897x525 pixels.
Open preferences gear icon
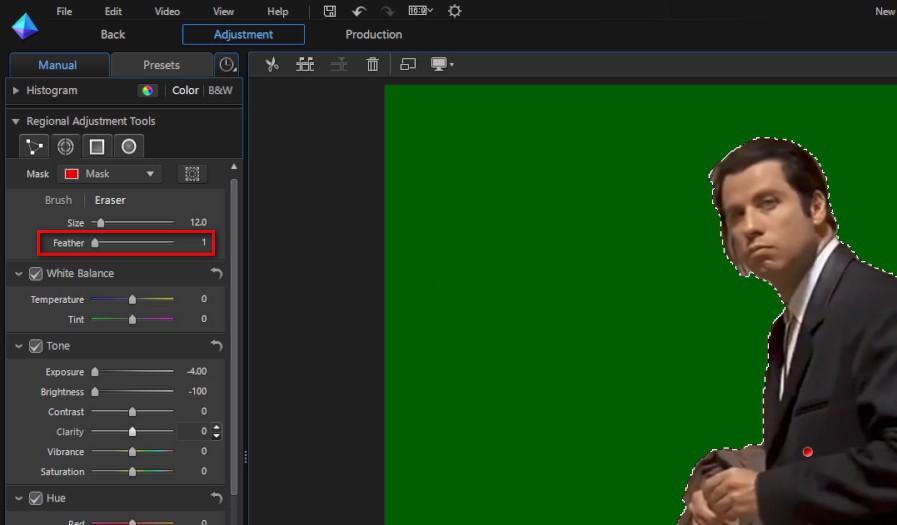point(454,11)
